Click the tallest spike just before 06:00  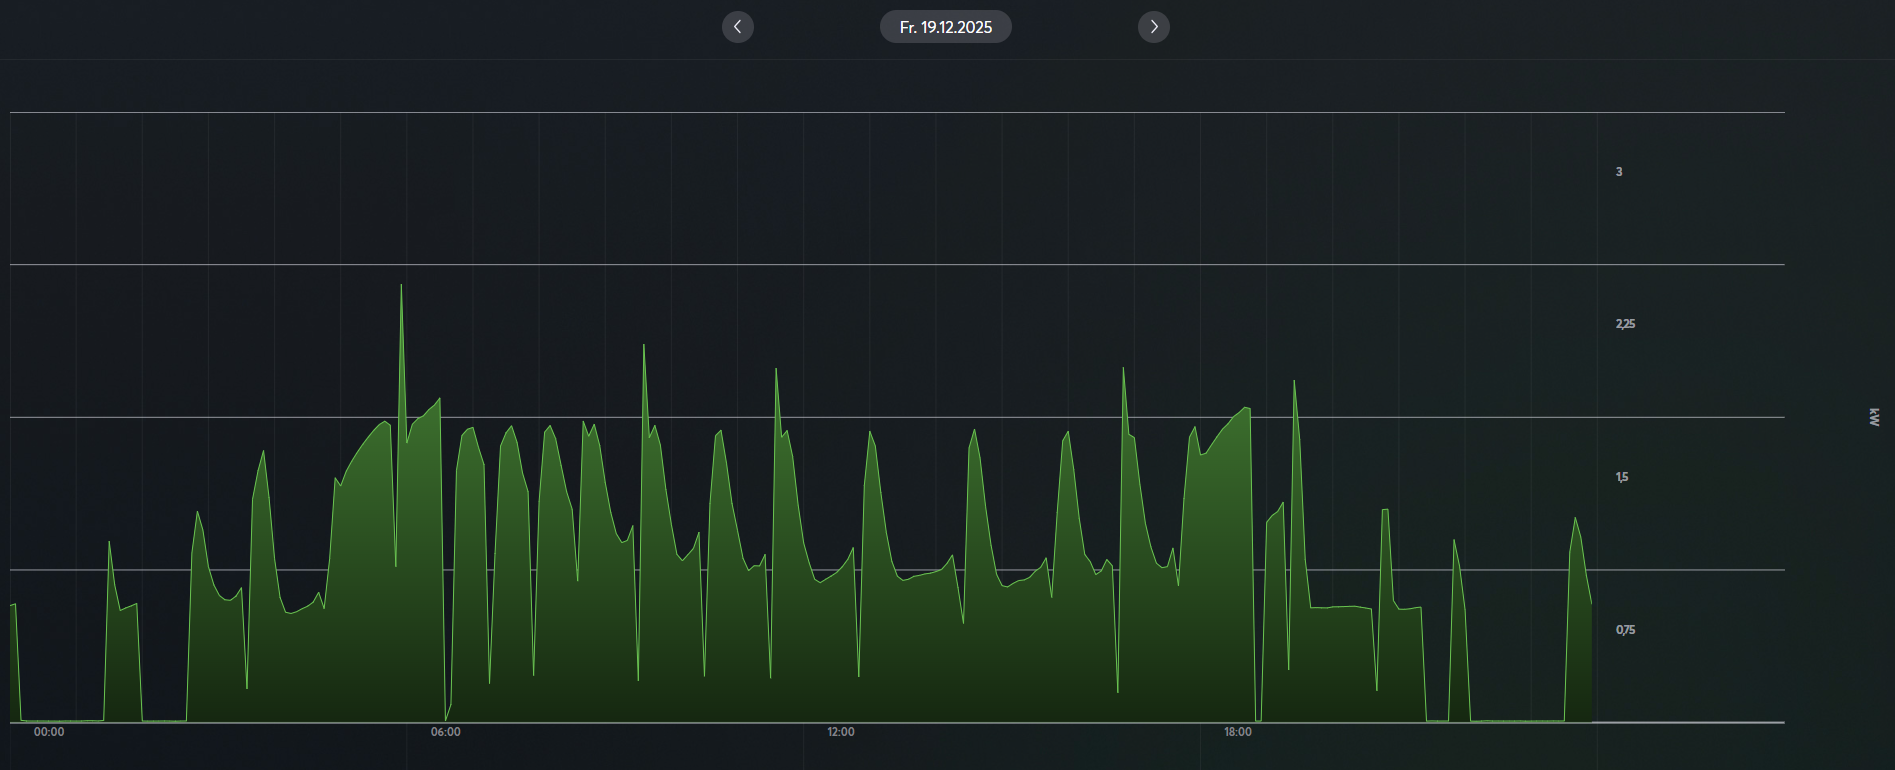pyautogui.click(x=401, y=287)
